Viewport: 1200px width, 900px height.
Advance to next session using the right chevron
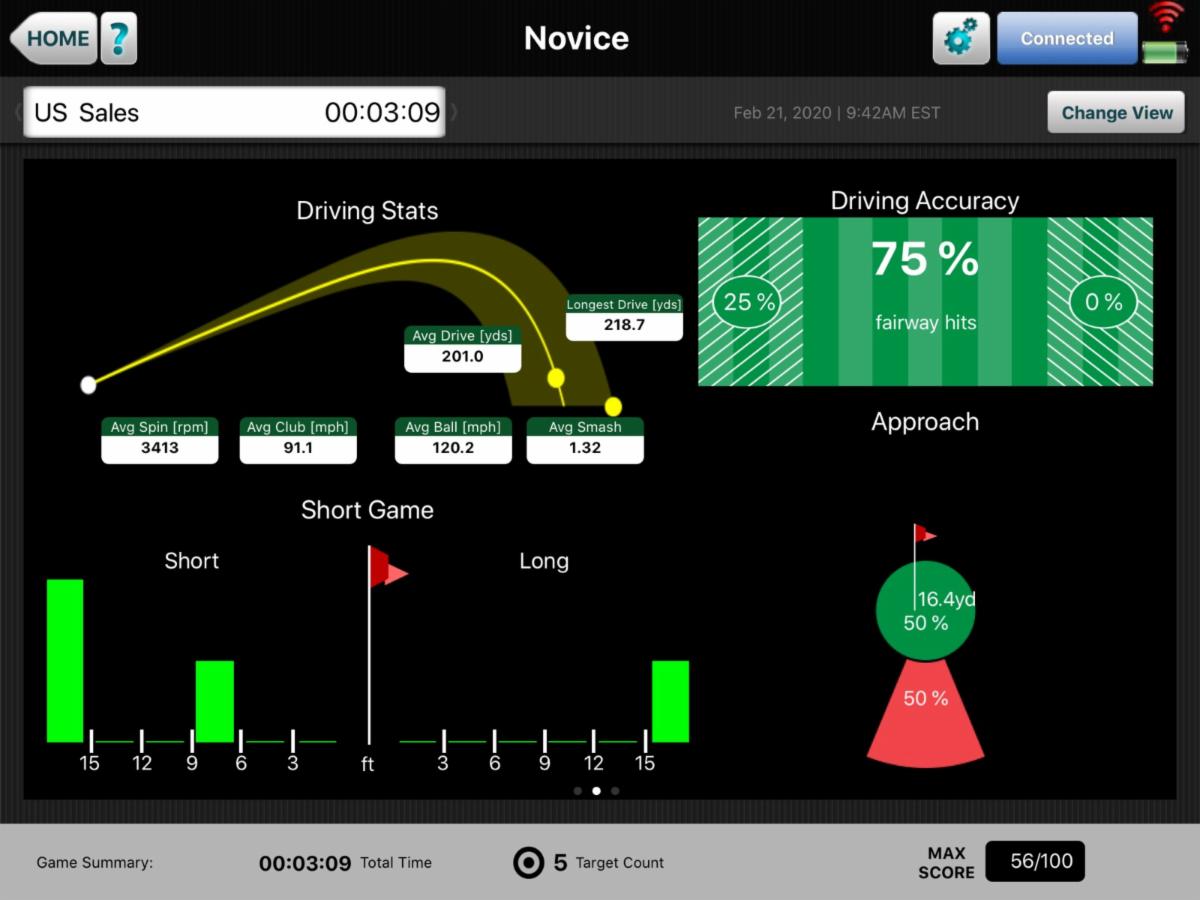pos(453,112)
